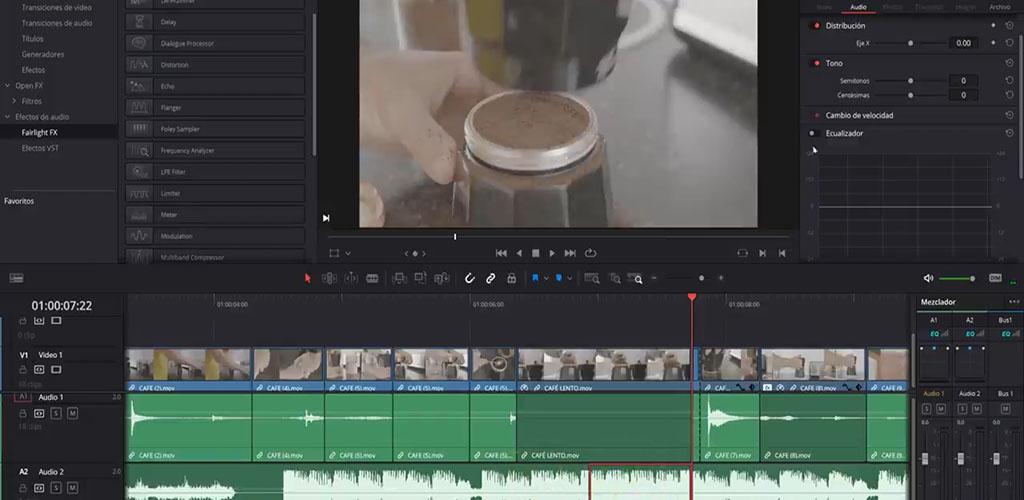Toggle the magnet snapping icon
The image size is (1024, 500).
[470, 278]
